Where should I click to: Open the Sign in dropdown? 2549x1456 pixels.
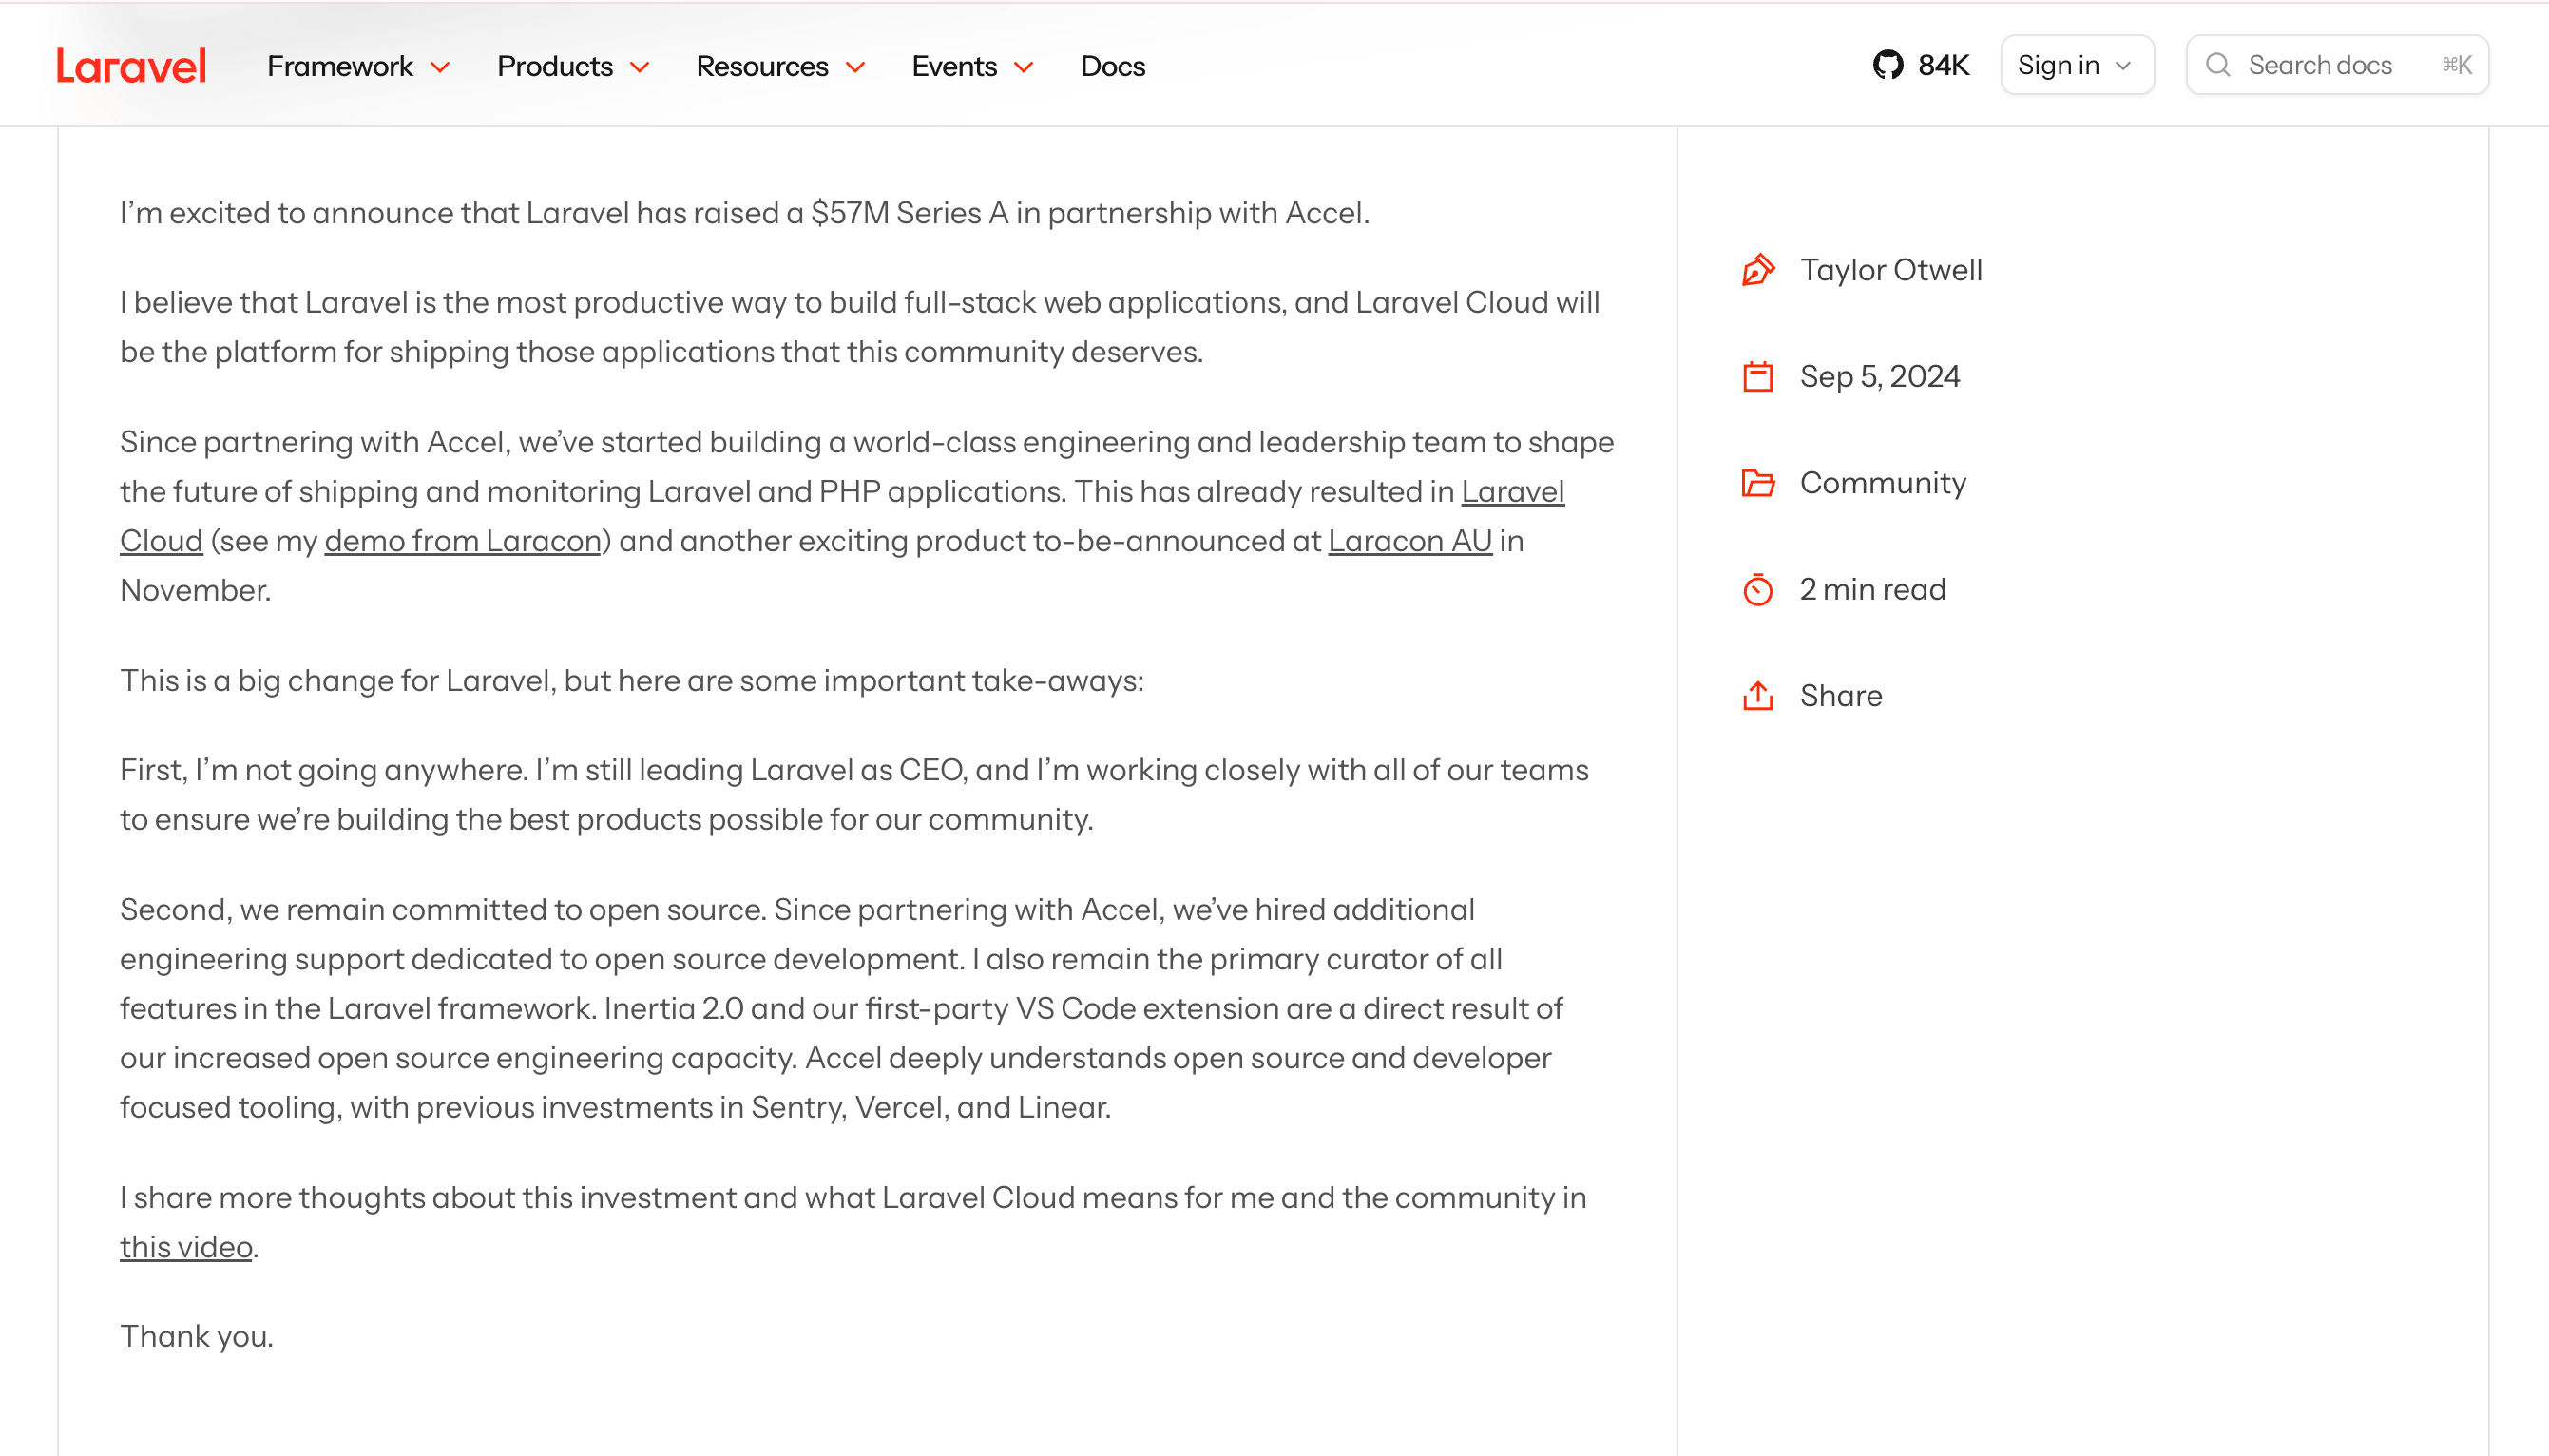click(x=2076, y=66)
